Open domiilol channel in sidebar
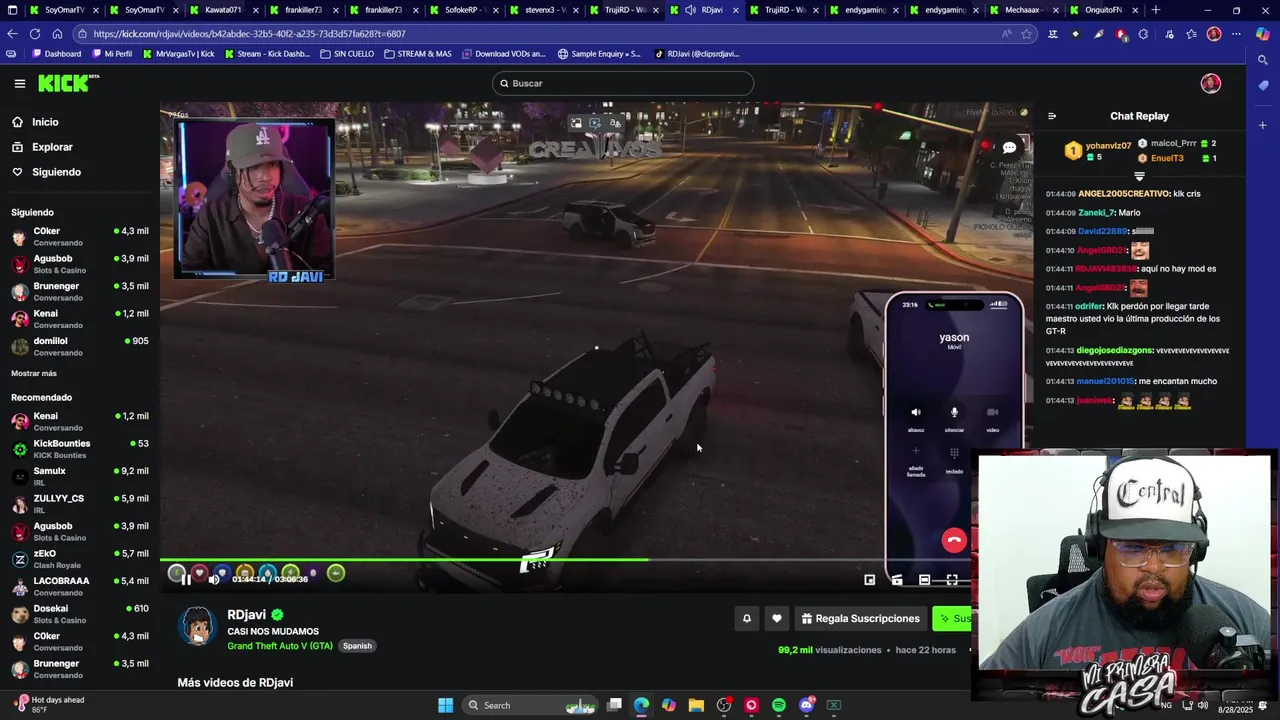The width and height of the screenshot is (1280, 720). click(x=80, y=346)
